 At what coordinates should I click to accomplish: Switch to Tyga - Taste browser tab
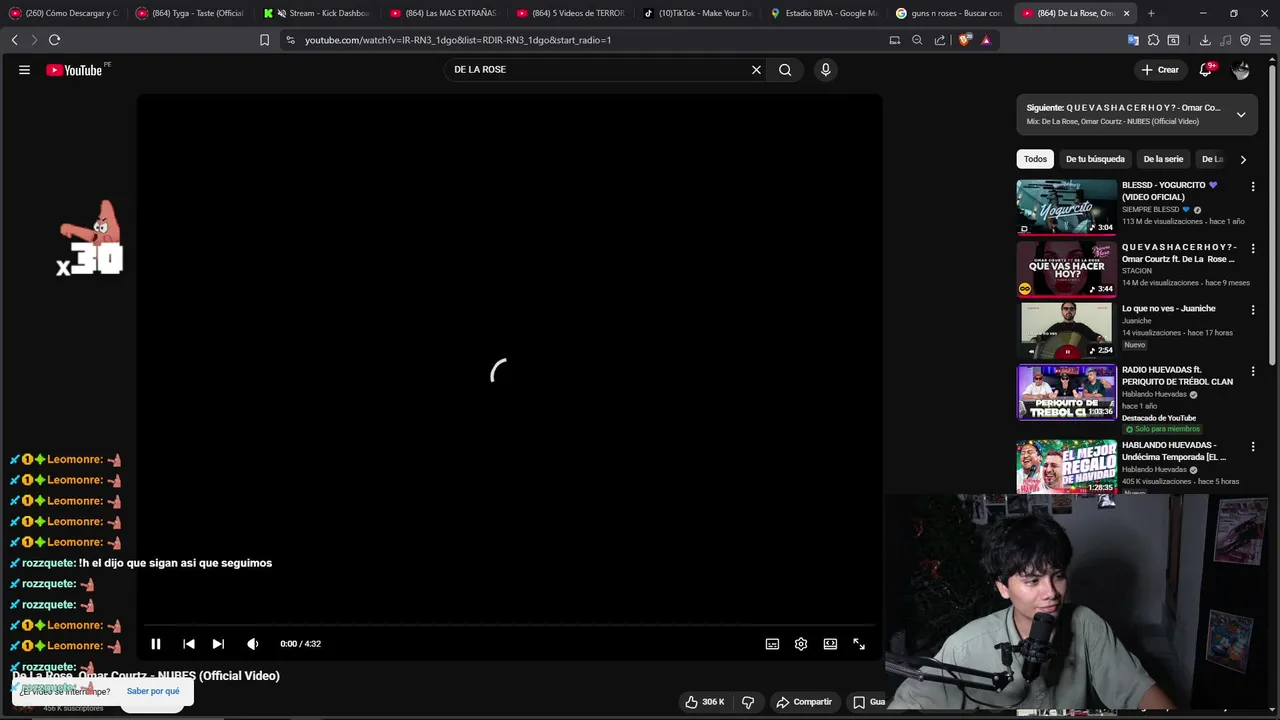(190, 13)
